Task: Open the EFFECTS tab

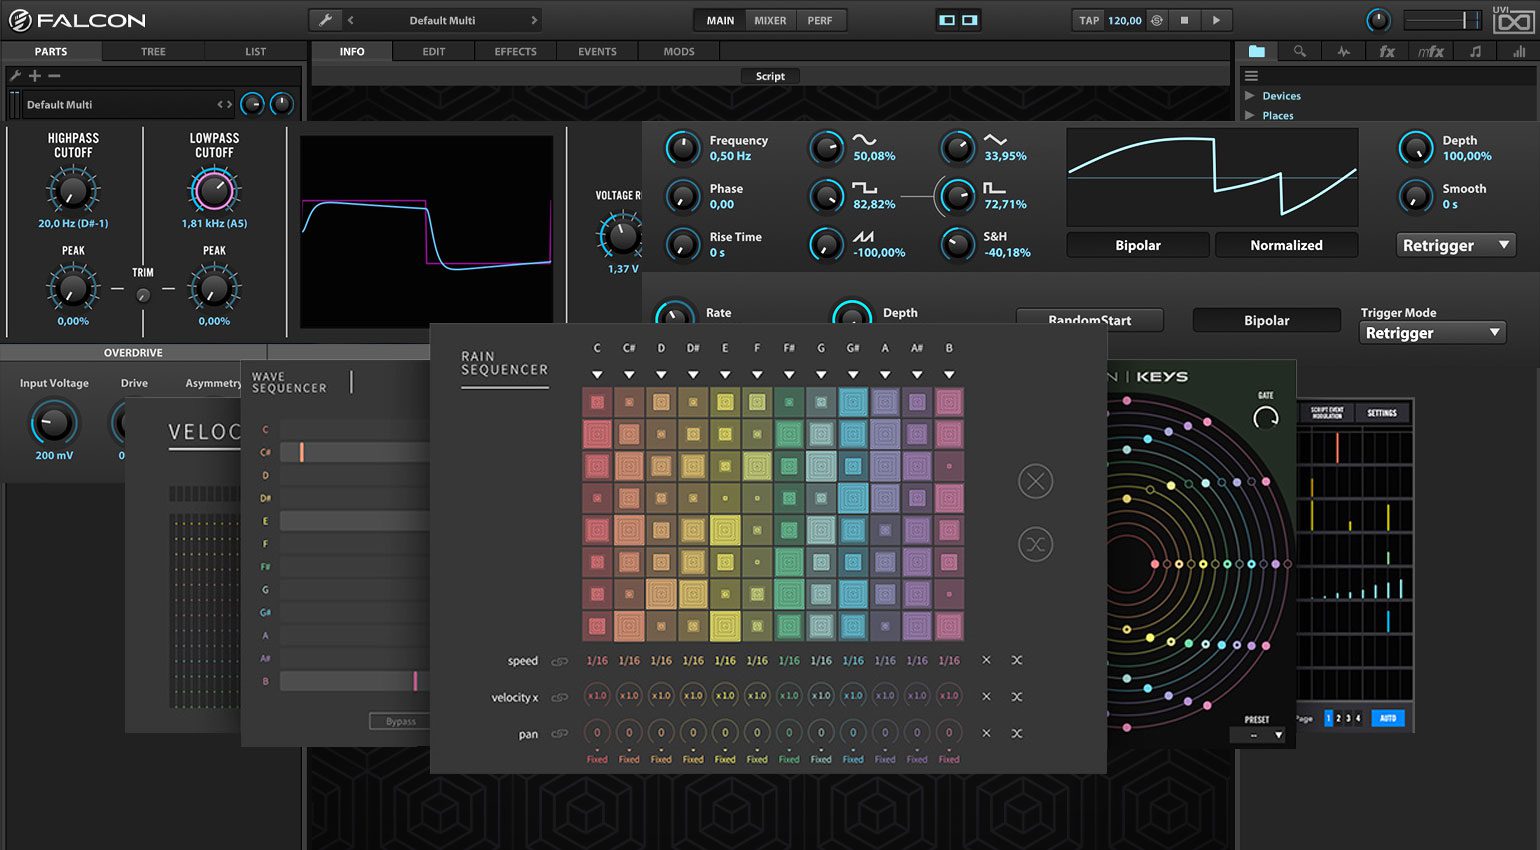Action: [516, 51]
